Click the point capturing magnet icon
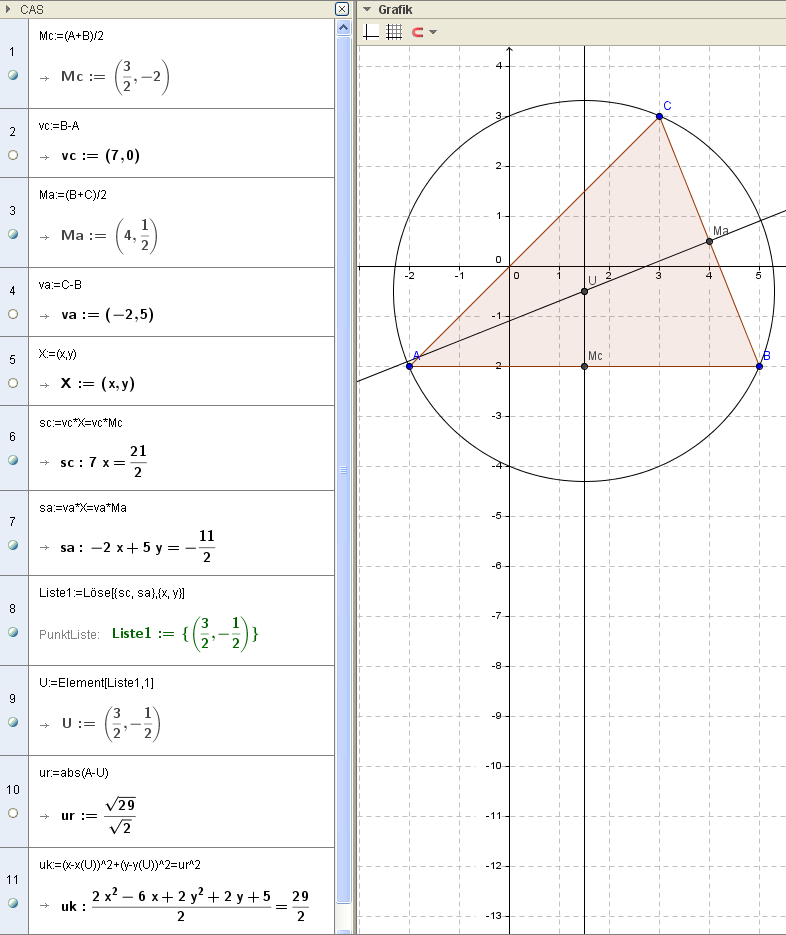The width and height of the screenshot is (786, 935). tap(417, 32)
